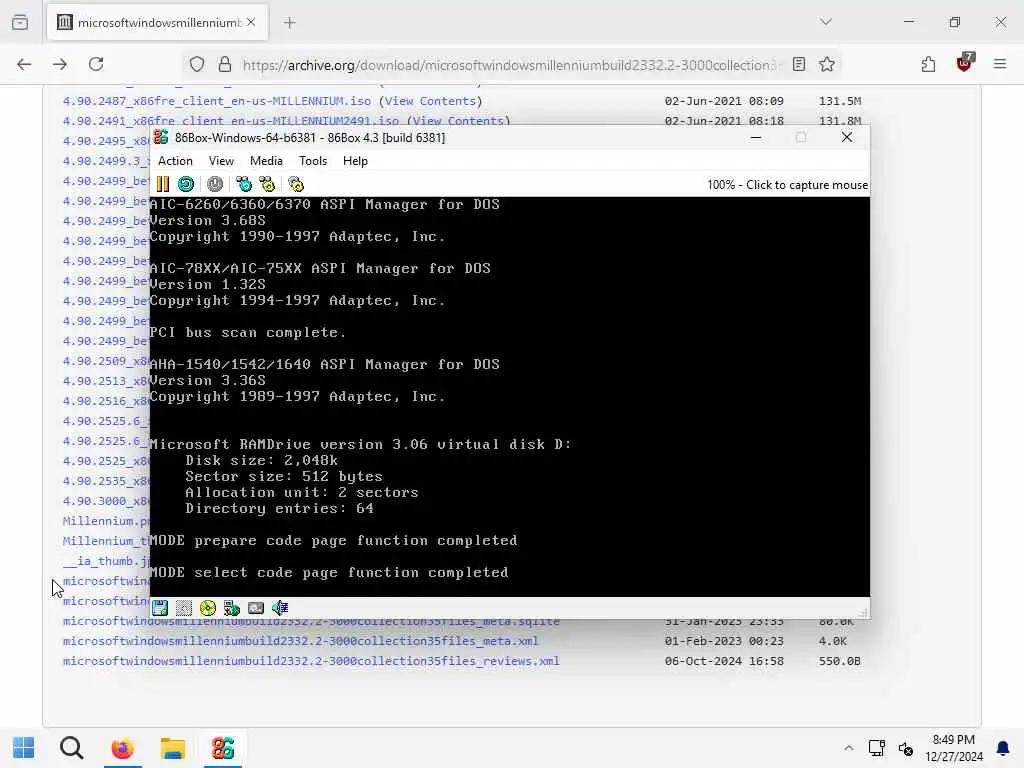Viewport: 1024px width, 768px height.
Task: Open the Media menu in 86Box
Action: click(x=266, y=161)
